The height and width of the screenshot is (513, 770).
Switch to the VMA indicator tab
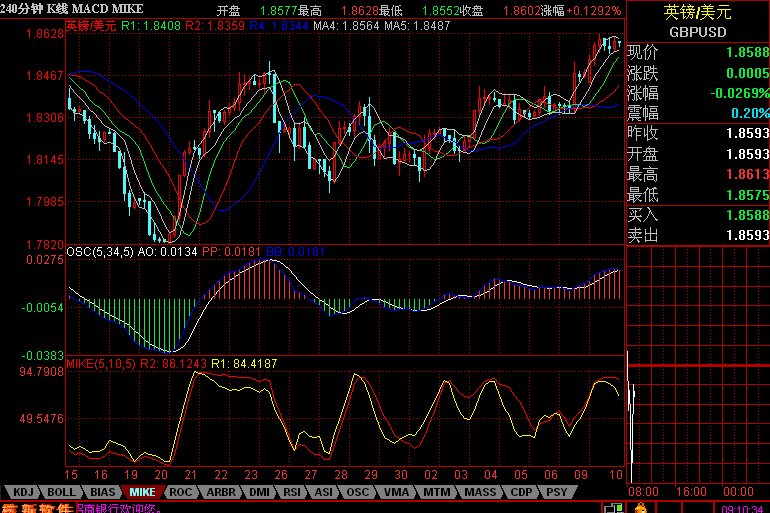pyautogui.click(x=396, y=492)
